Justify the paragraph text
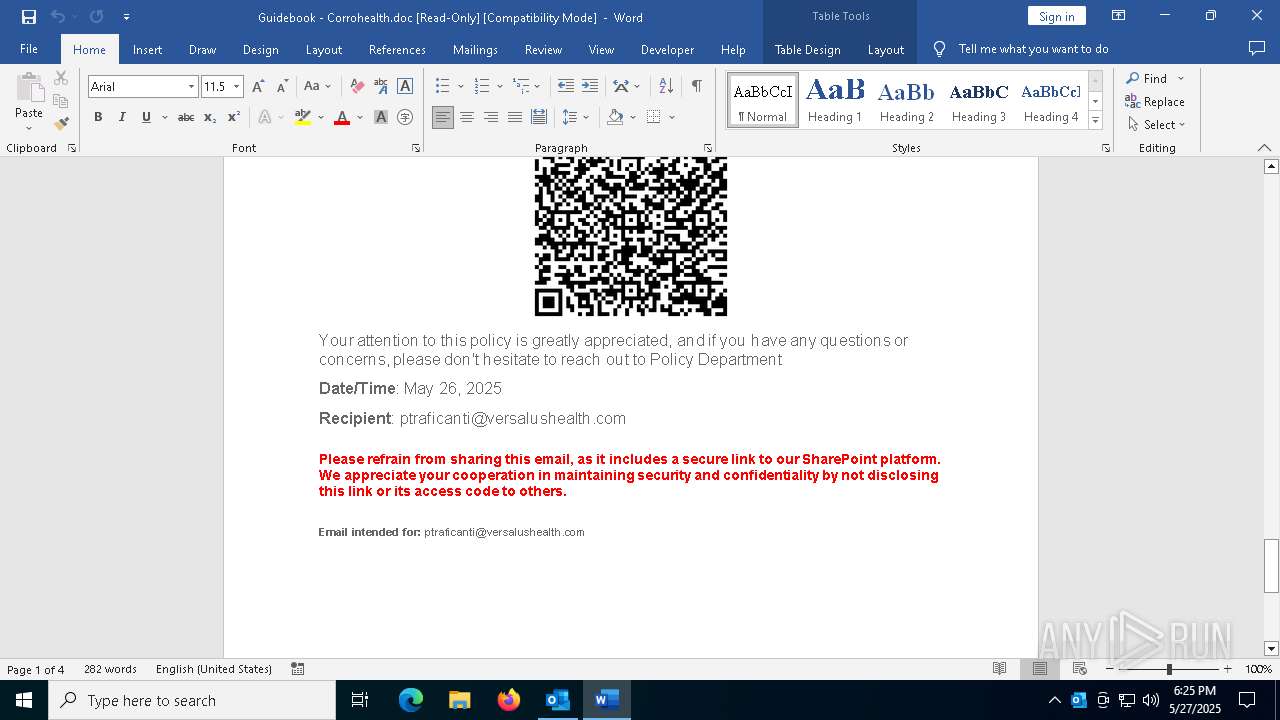1280x720 pixels. tap(515, 117)
